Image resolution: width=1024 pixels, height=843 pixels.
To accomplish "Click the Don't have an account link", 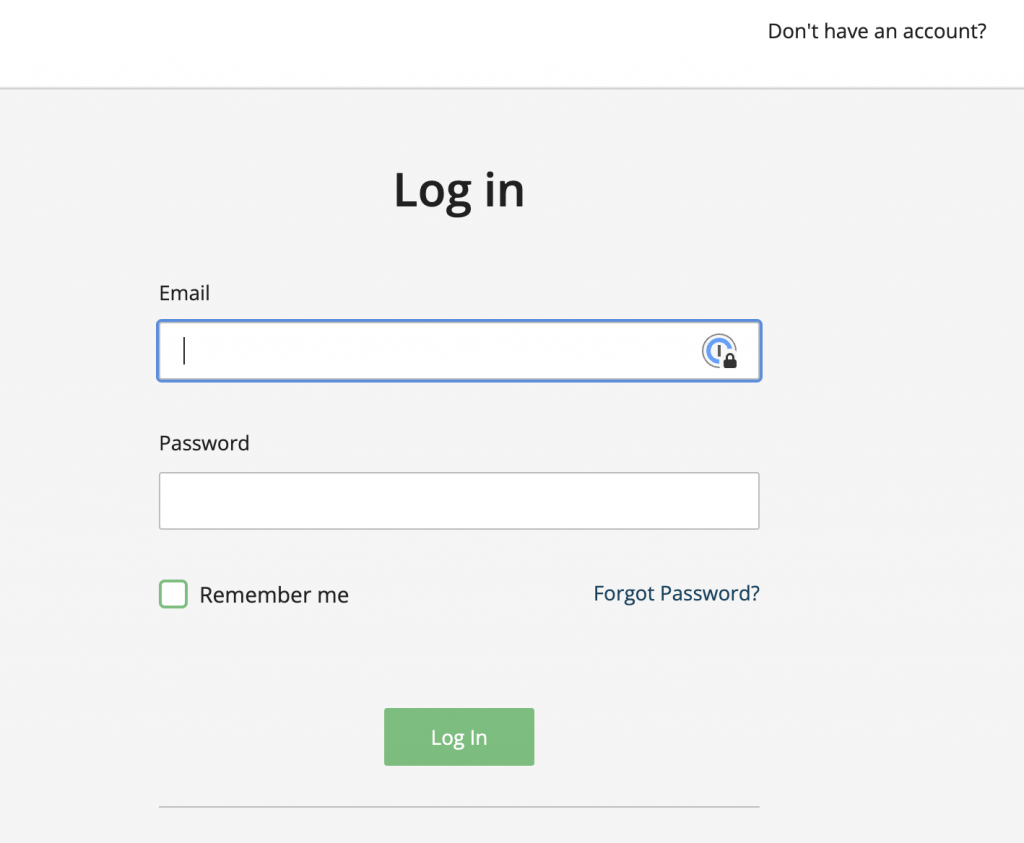I will 876,31.
